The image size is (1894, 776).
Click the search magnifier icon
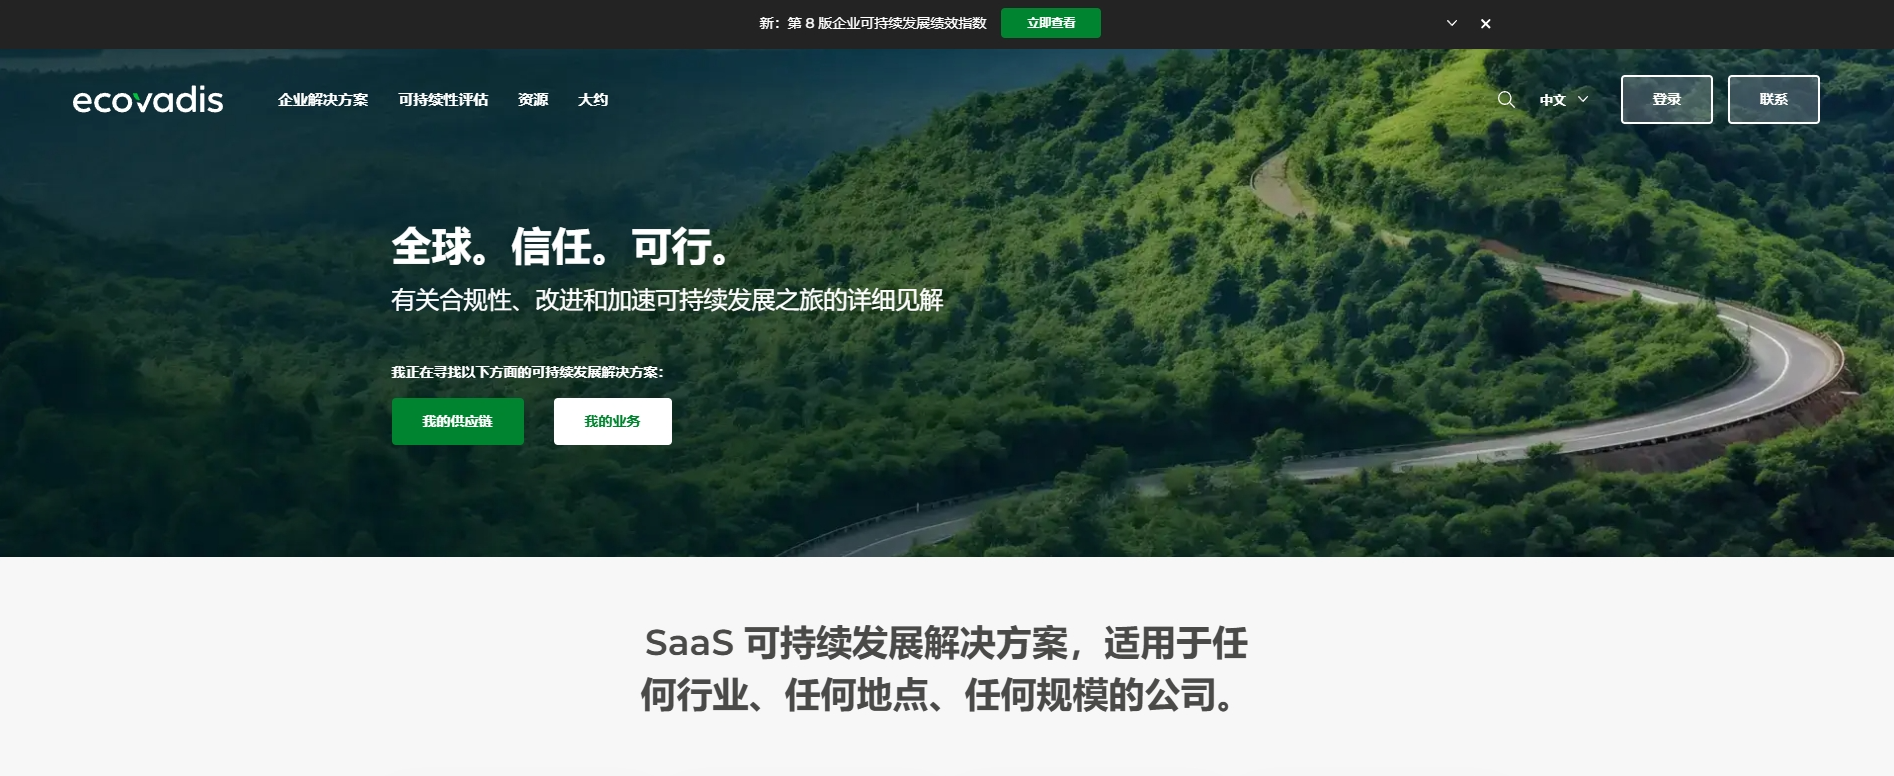[1506, 99]
